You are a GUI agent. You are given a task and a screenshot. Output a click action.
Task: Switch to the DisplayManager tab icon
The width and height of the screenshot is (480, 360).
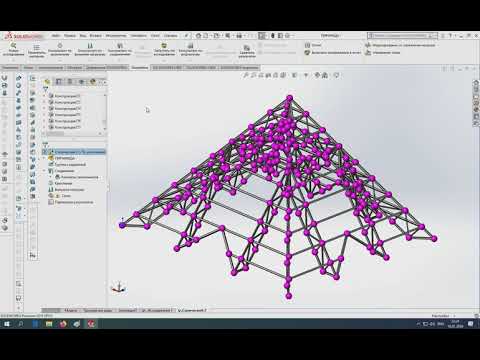93,82
